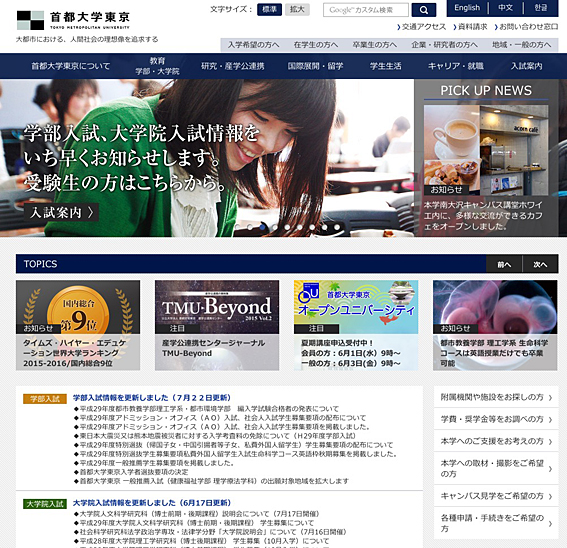Click the 学部入試 orange category label

45,399
